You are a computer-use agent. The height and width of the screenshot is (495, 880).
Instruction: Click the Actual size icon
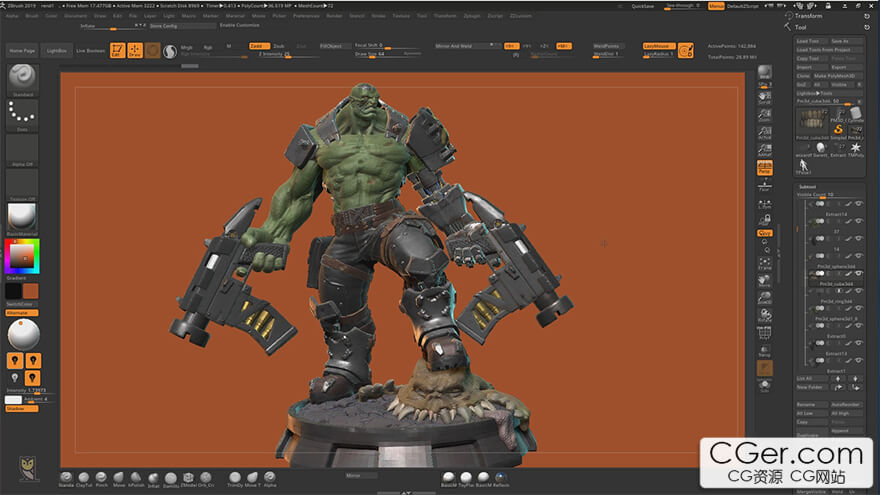(x=764, y=132)
